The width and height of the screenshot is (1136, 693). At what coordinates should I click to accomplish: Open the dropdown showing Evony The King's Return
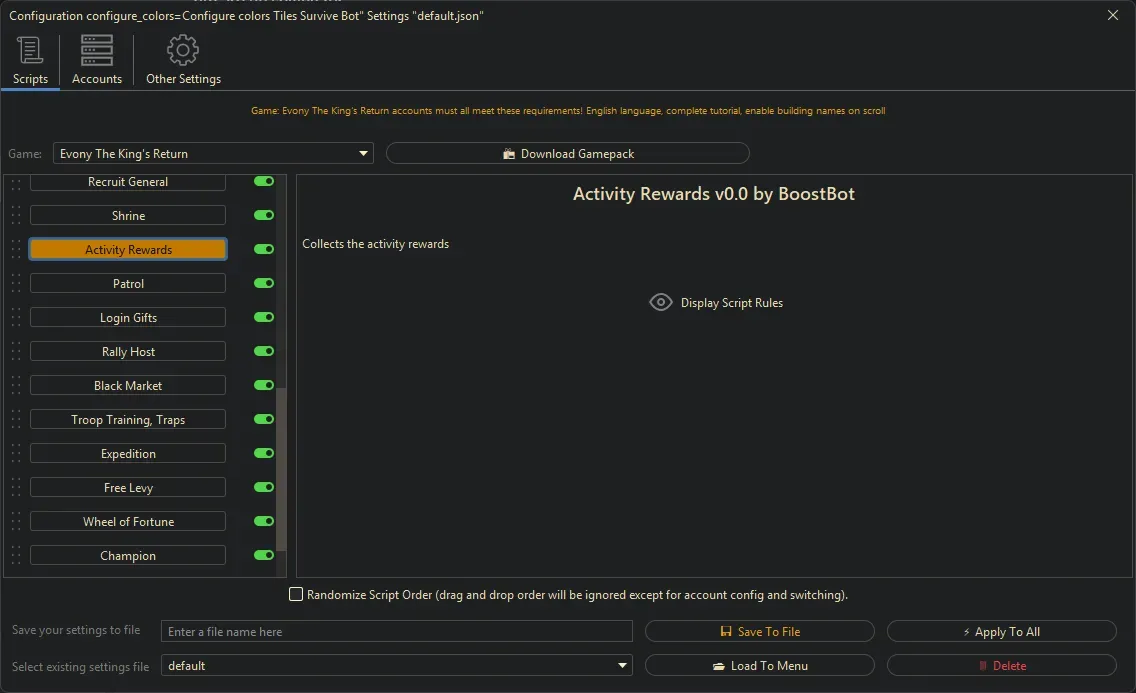tap(363, 153)
